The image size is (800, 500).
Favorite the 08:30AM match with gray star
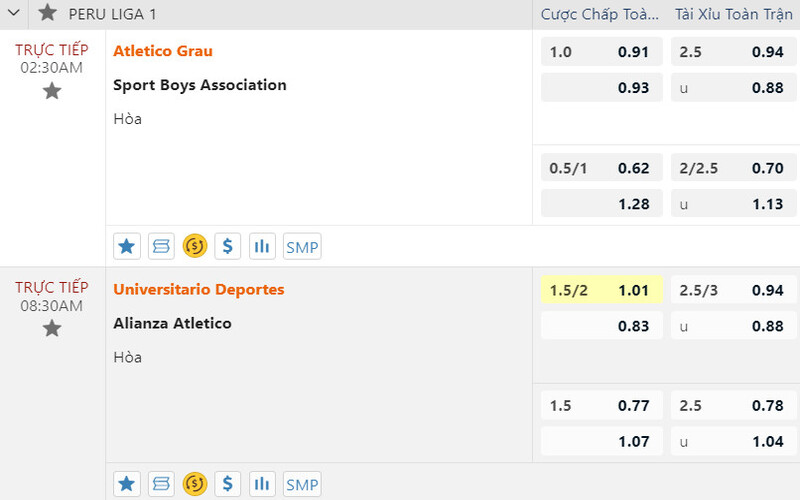point(52,329)
